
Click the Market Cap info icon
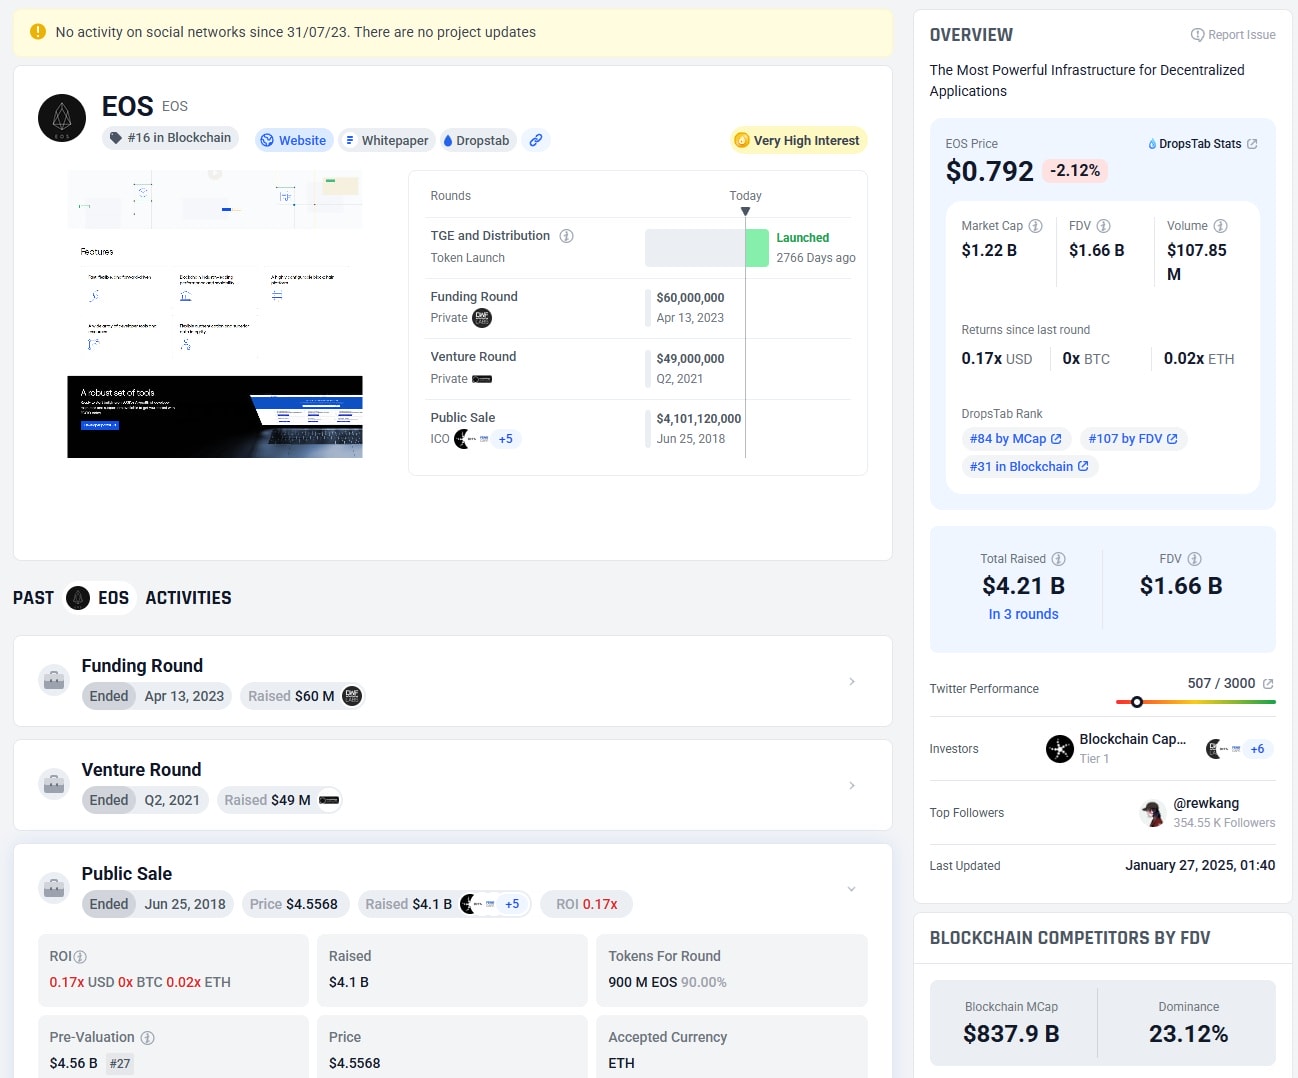pyautogui.click(x=1035, y=226)
